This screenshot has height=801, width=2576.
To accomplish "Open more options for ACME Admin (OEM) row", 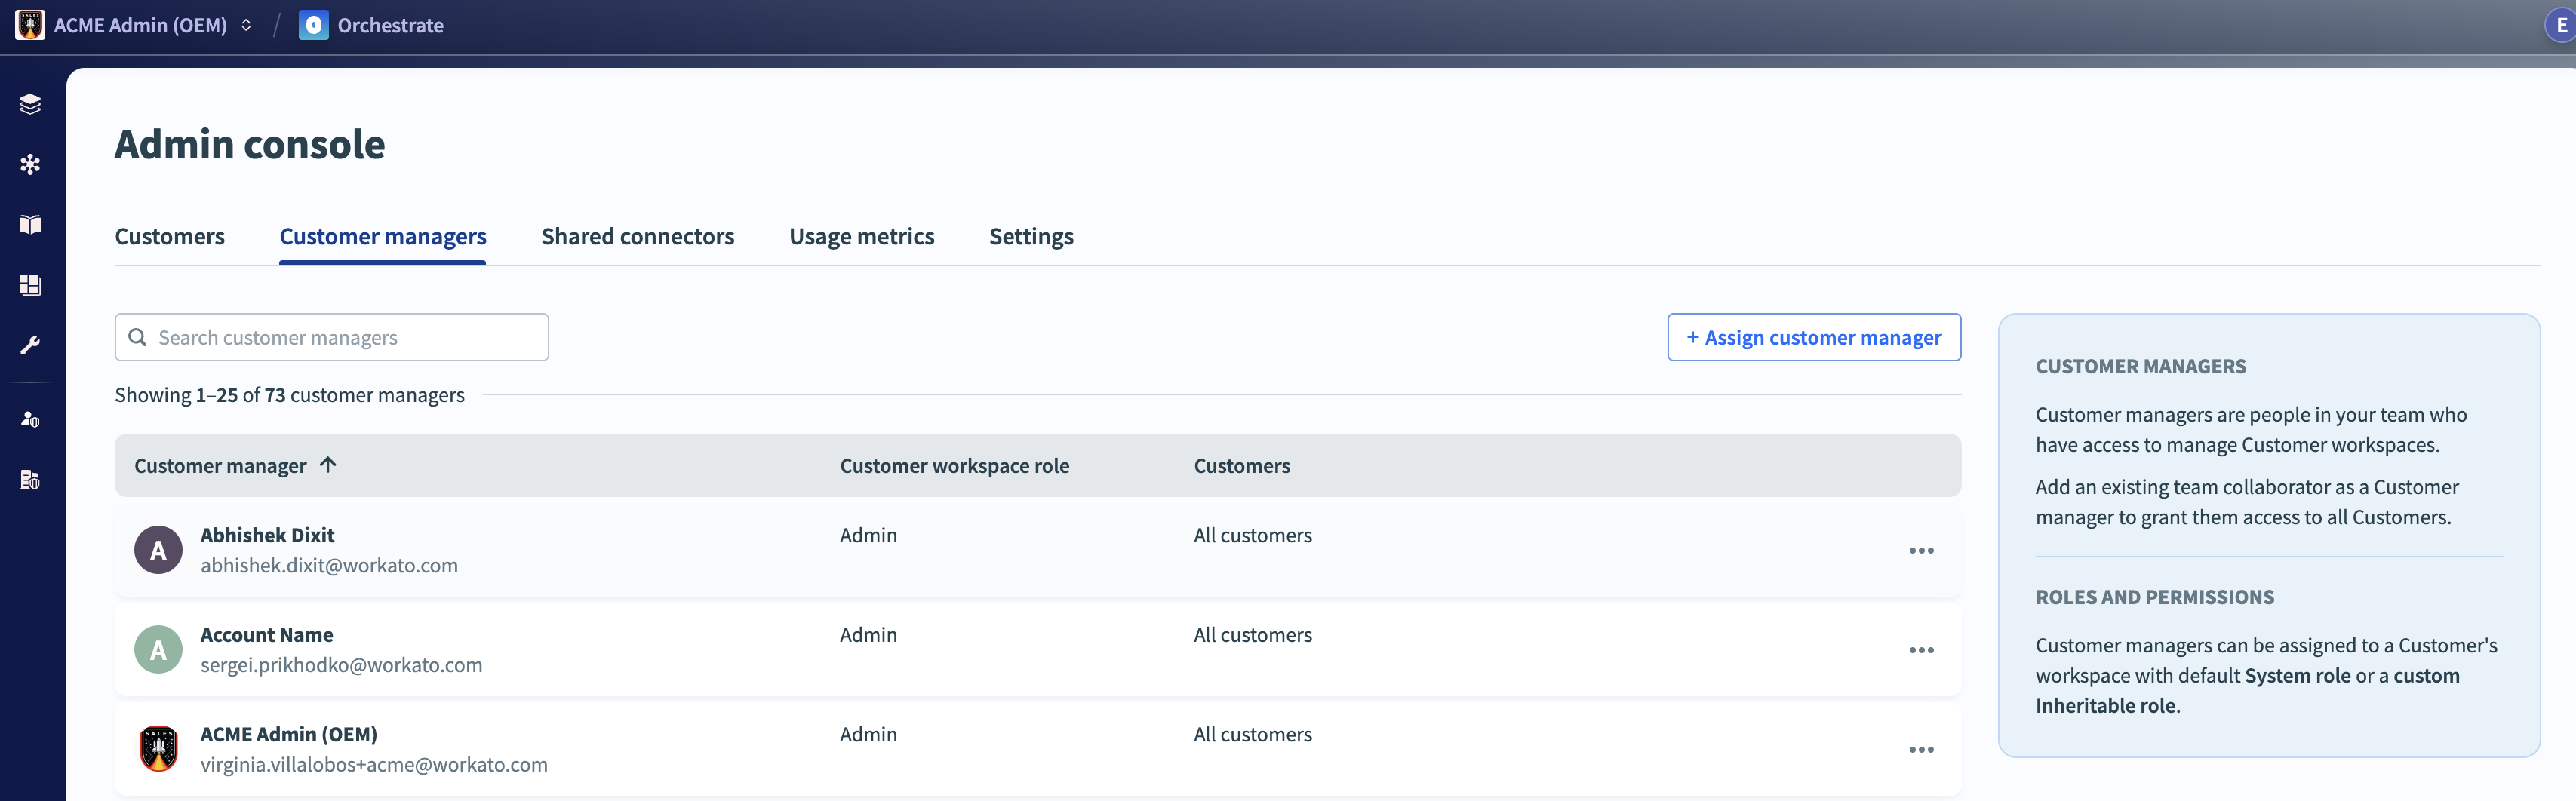I will (x=1920, y=750).
